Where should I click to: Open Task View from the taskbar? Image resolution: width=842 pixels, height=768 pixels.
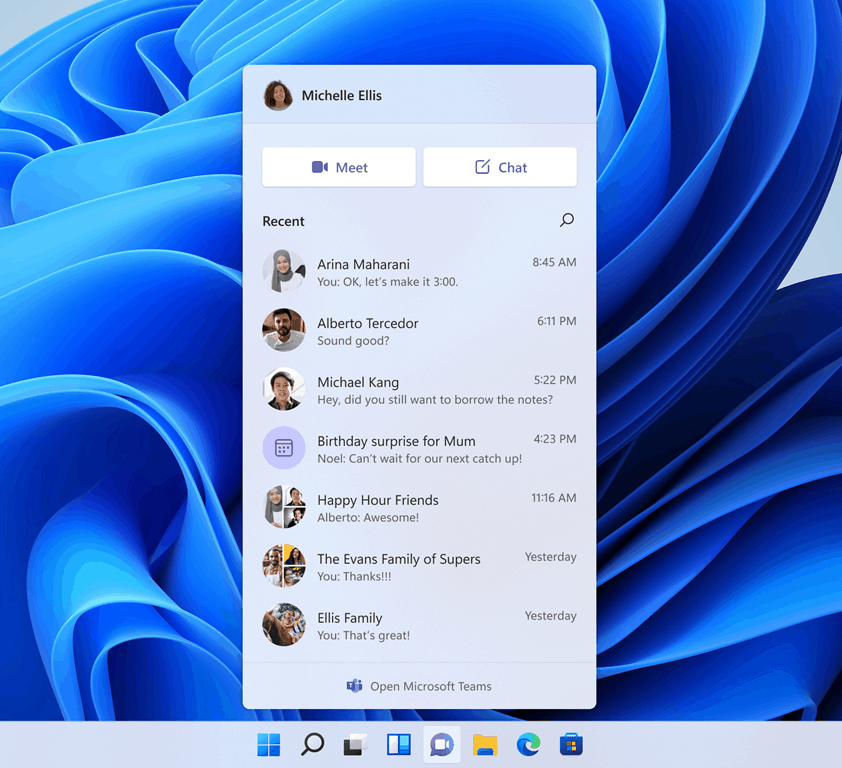(356, 744)
